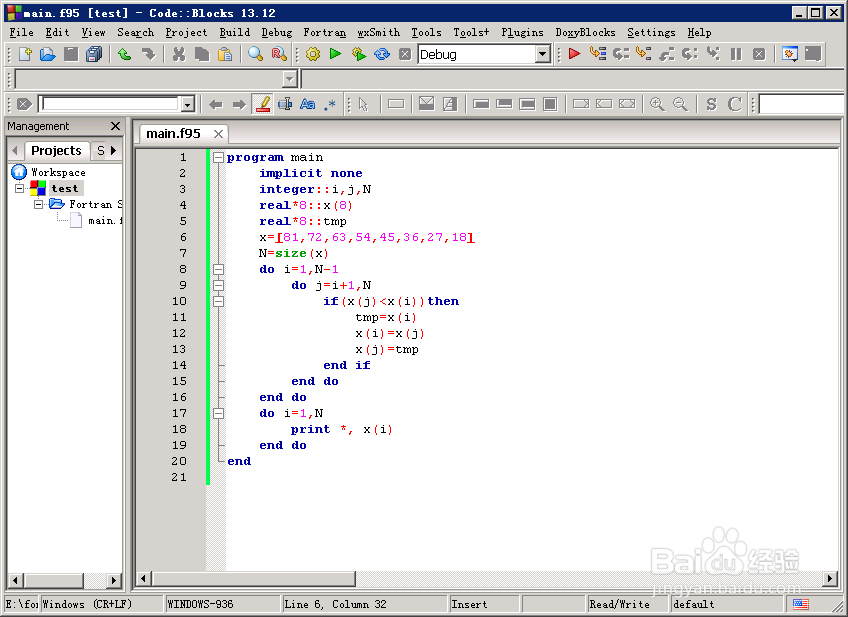This screenshot has width=848, height=617.
Task: Collapse the test project tree node
Action: point(19,188)
